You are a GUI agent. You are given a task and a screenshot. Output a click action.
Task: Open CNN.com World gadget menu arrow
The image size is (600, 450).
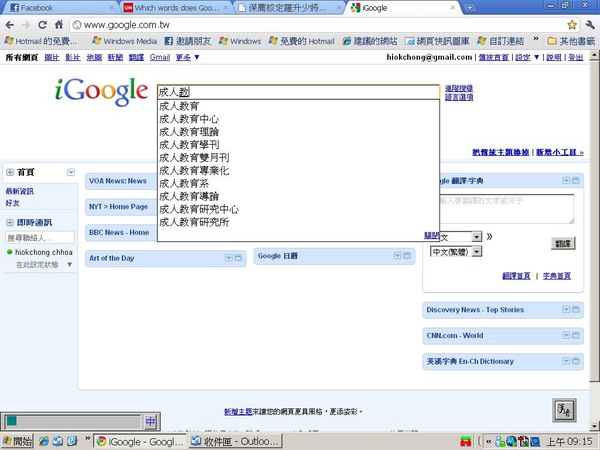pos(566,336)
